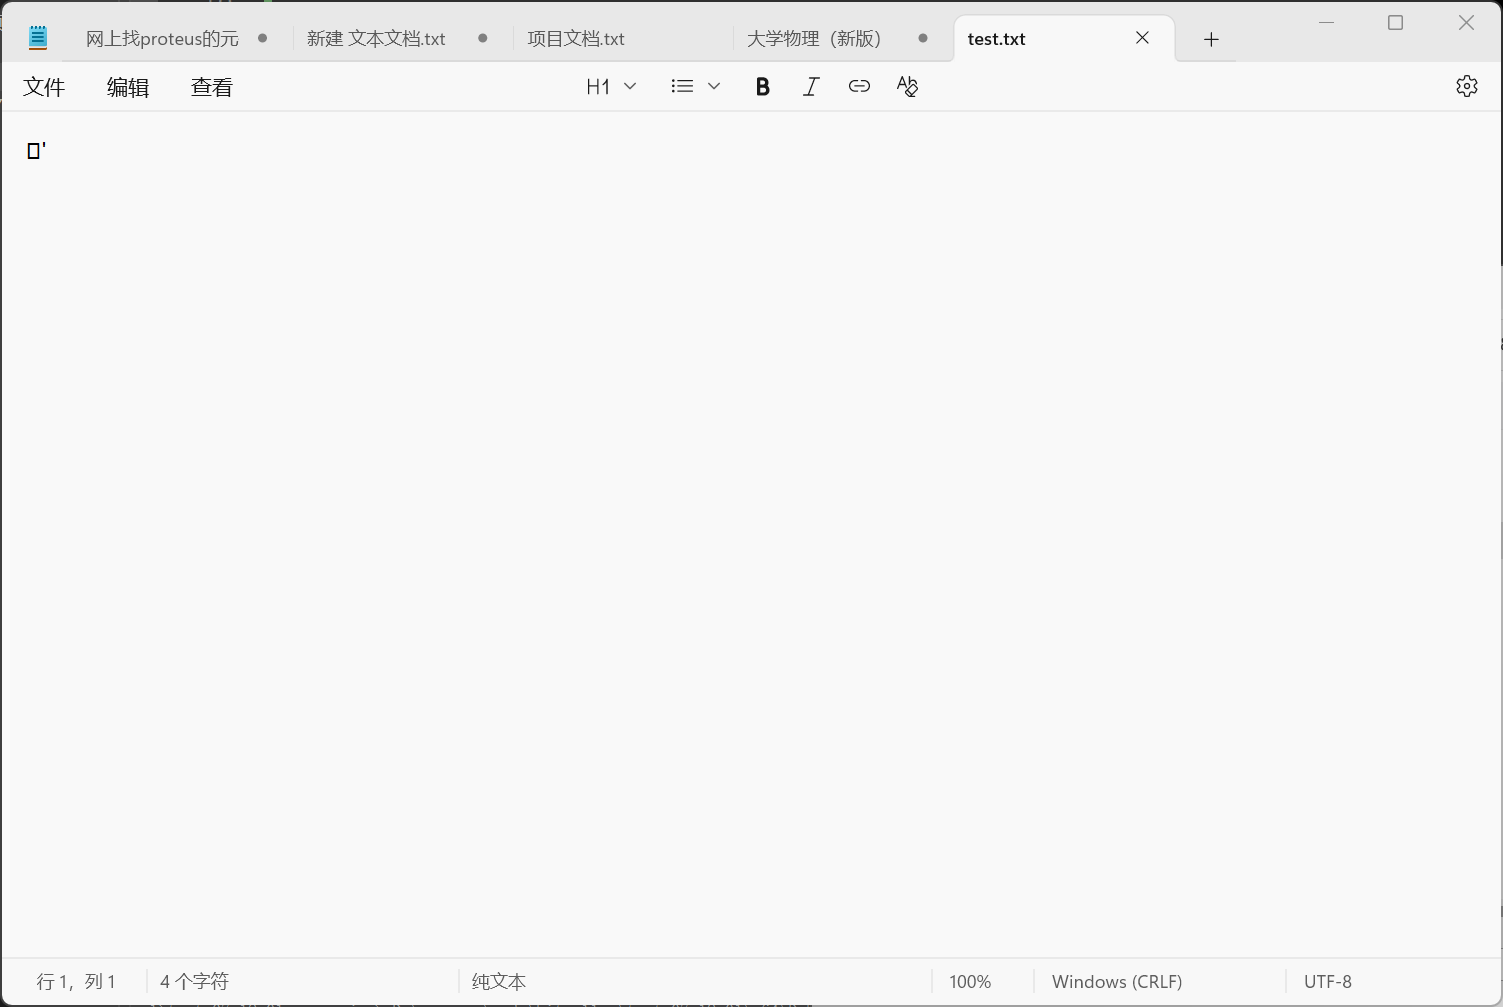Clear text formatting with the eraser icon
Screen dimensions: 1503x1007
click(x=907, y=86)
